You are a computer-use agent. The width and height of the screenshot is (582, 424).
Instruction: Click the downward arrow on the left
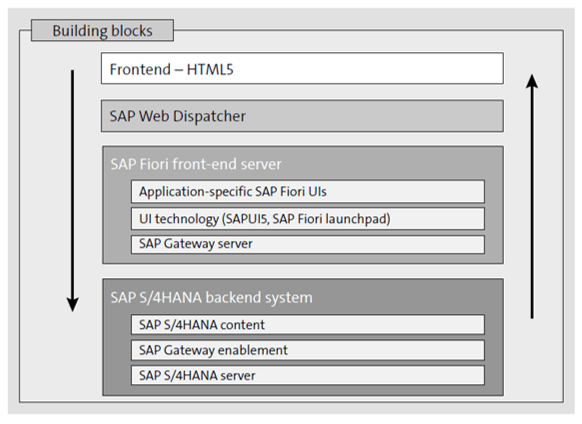[72, 190]
